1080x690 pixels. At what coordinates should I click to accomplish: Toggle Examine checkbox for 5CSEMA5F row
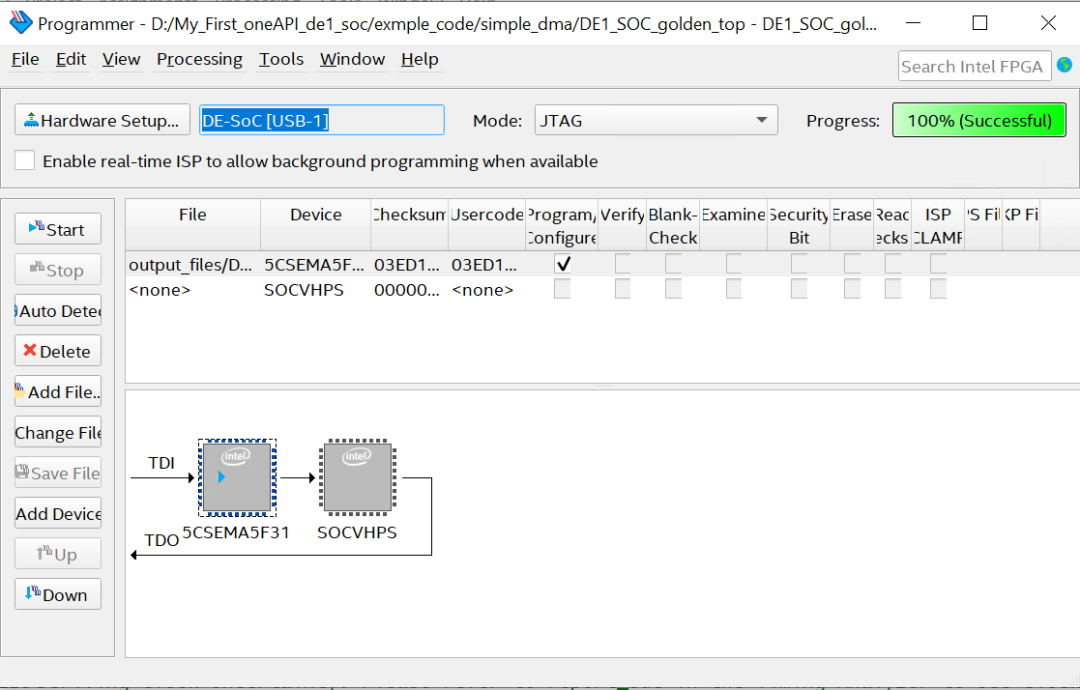pos(734,264)
